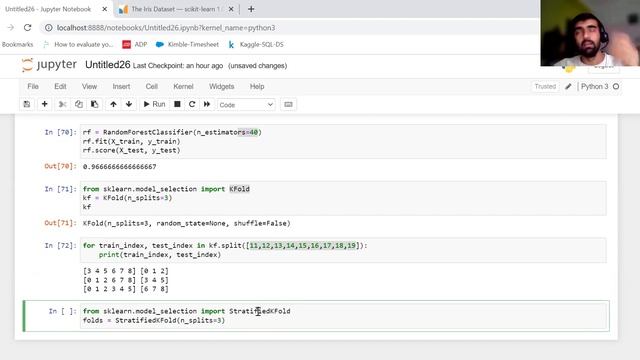
Task: Open the File menu
Action: pos(33,87)
